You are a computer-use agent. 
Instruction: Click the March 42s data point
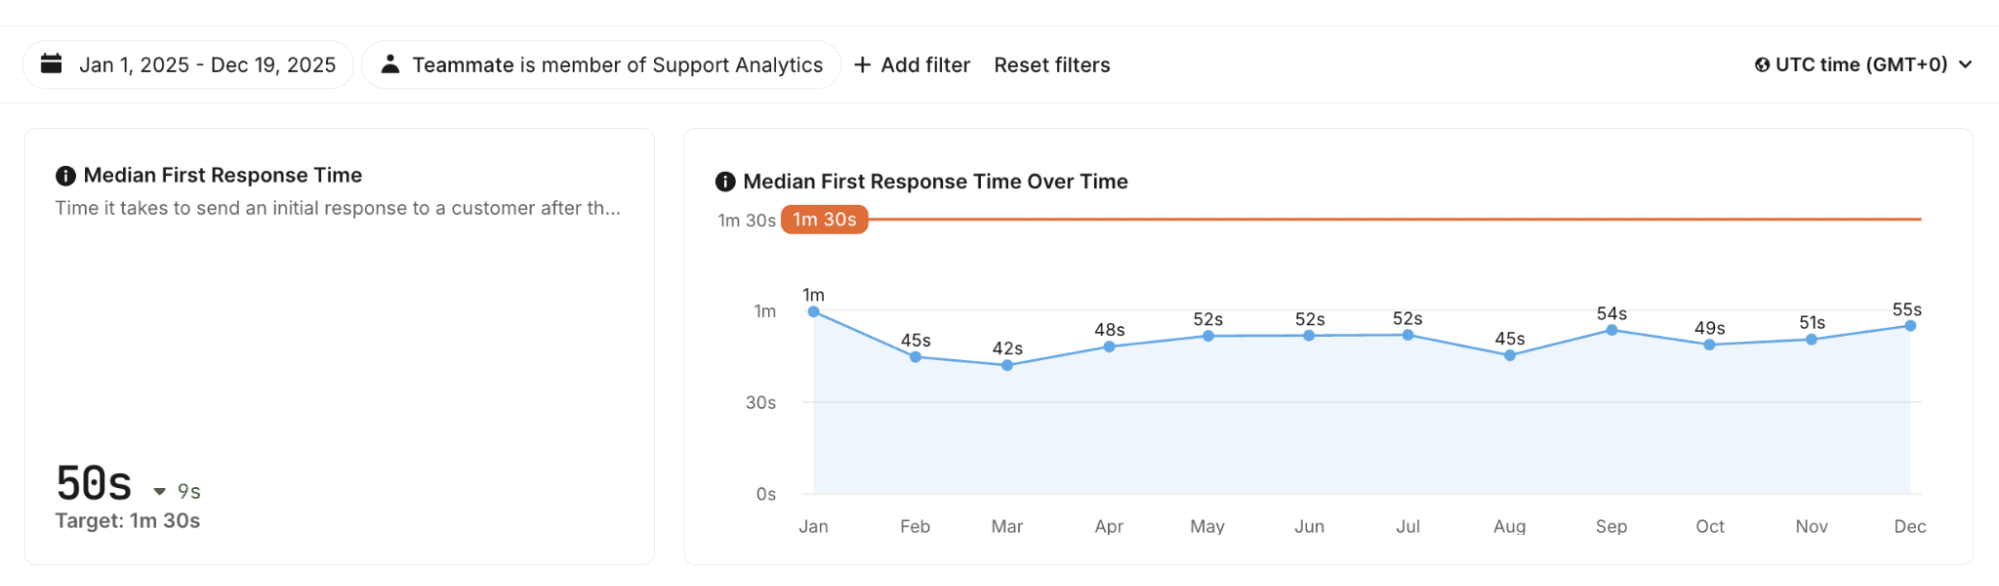point(1007,365)
